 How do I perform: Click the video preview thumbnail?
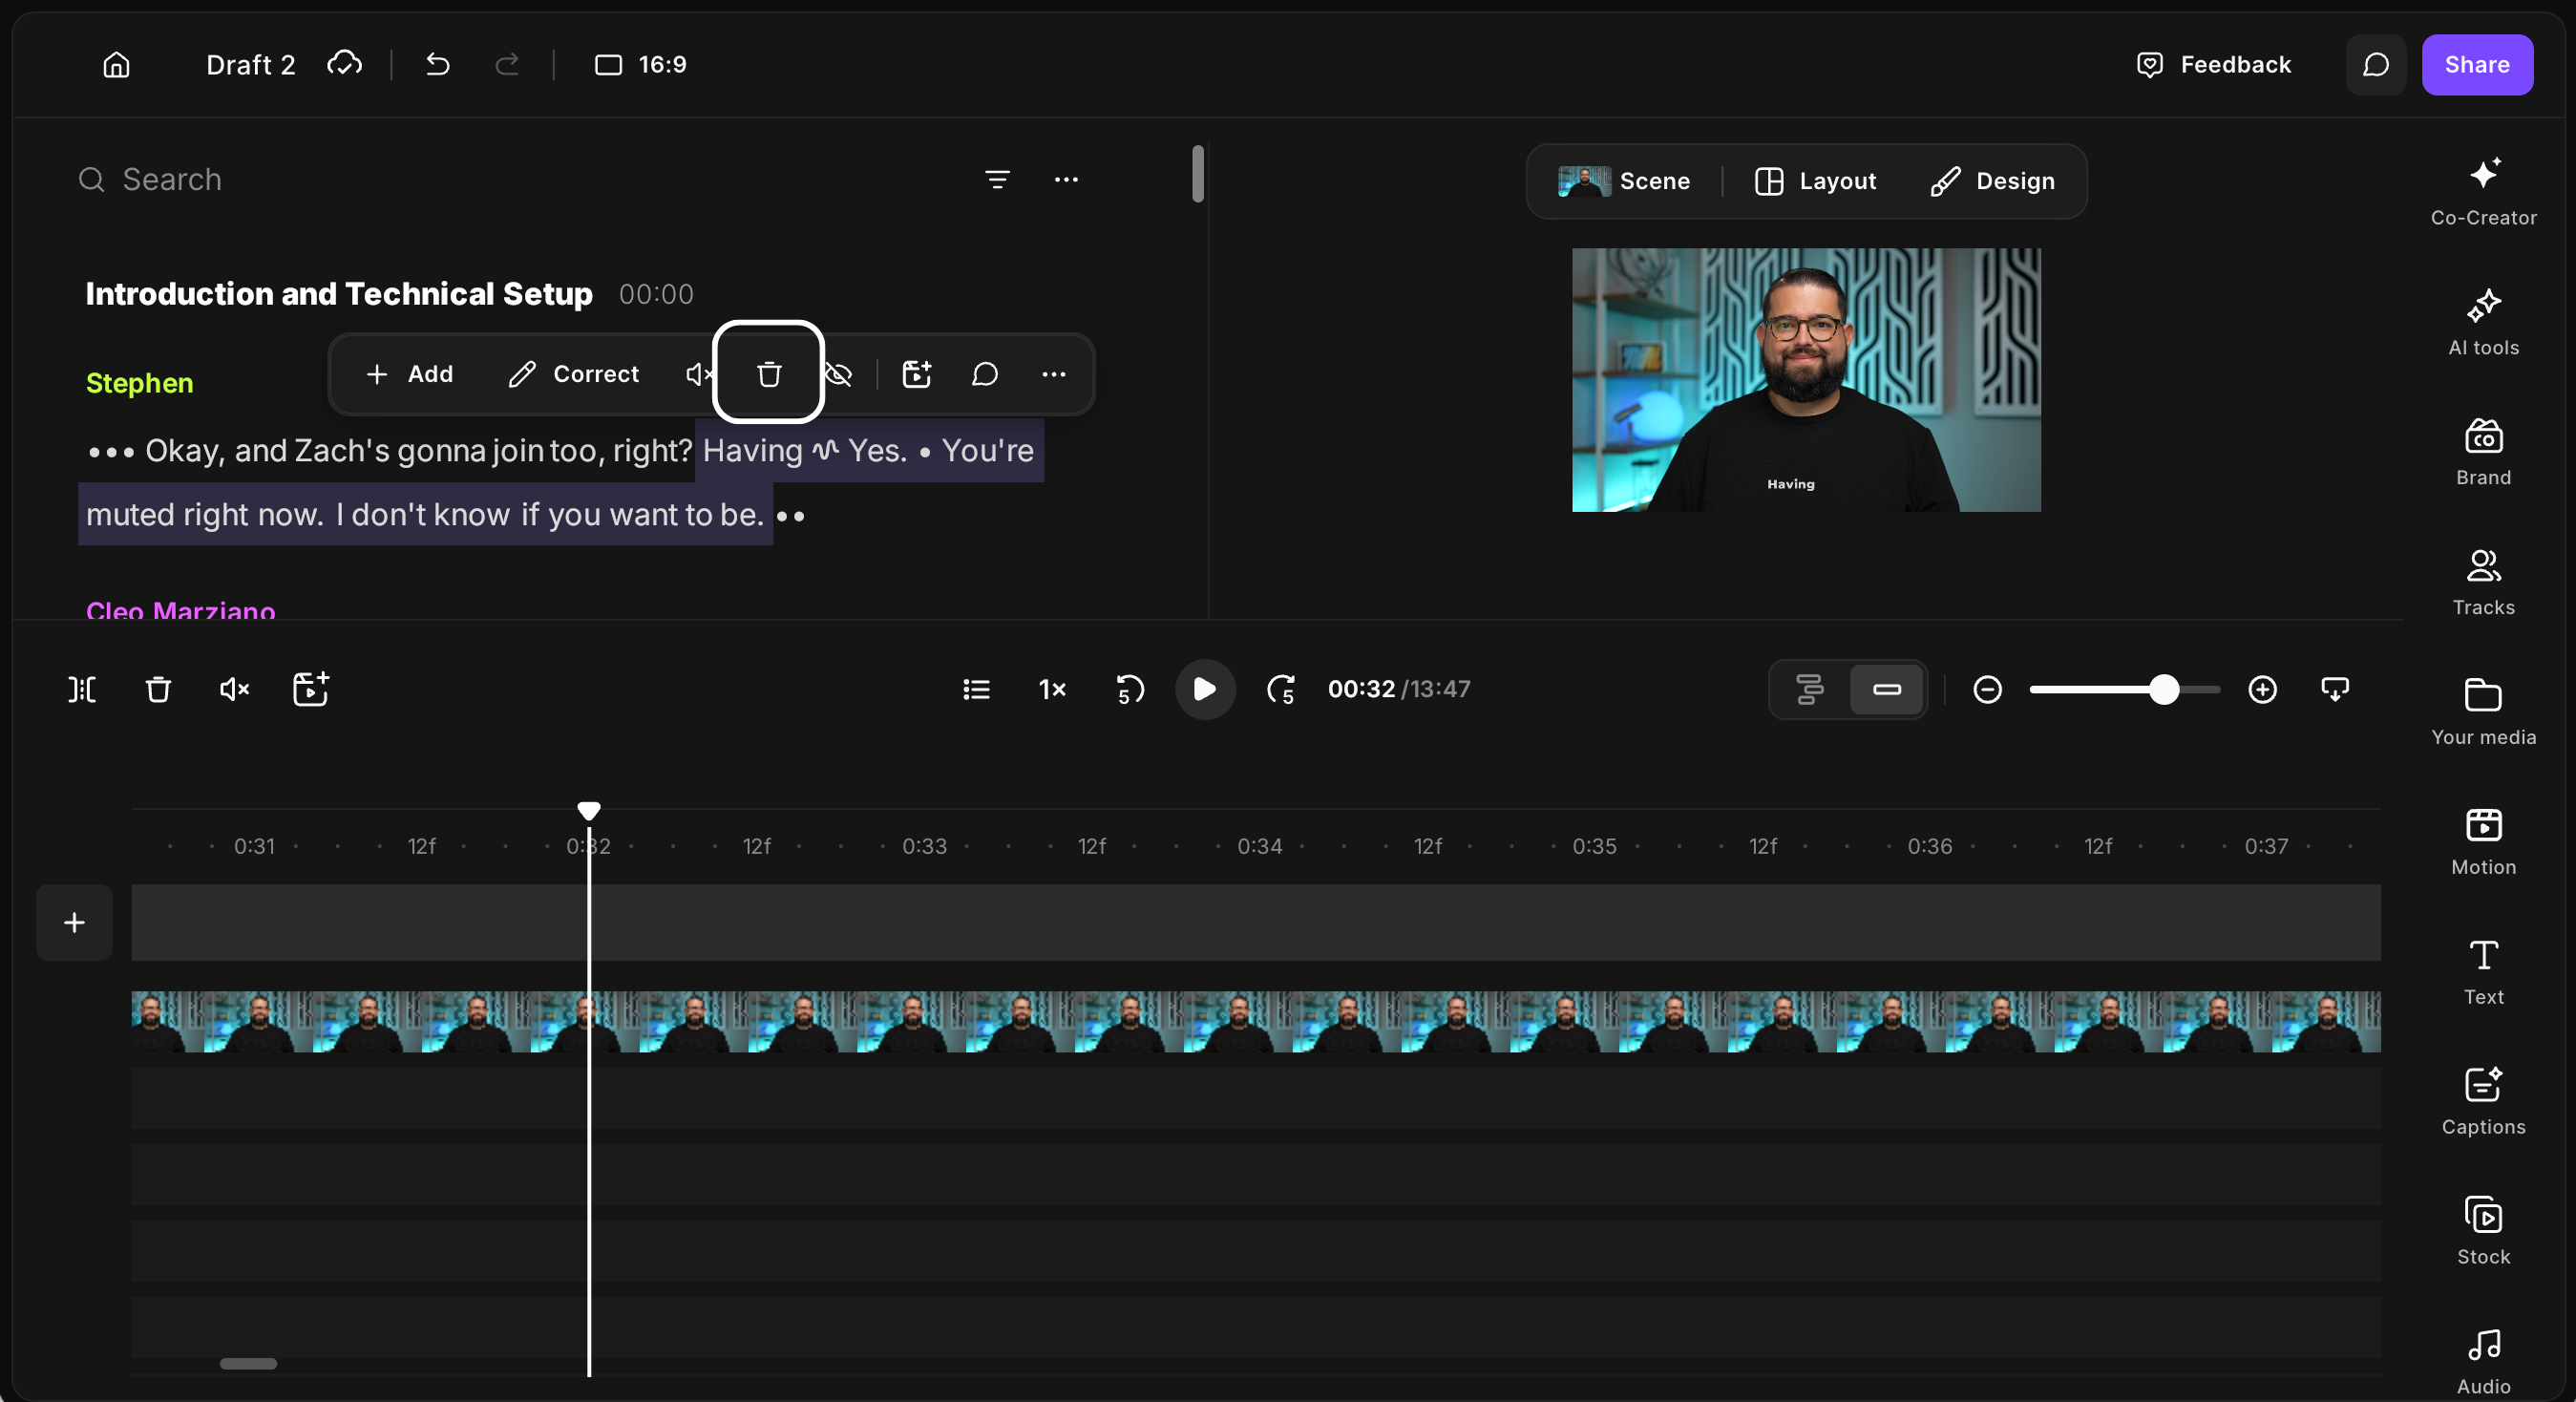[1806, 380]
